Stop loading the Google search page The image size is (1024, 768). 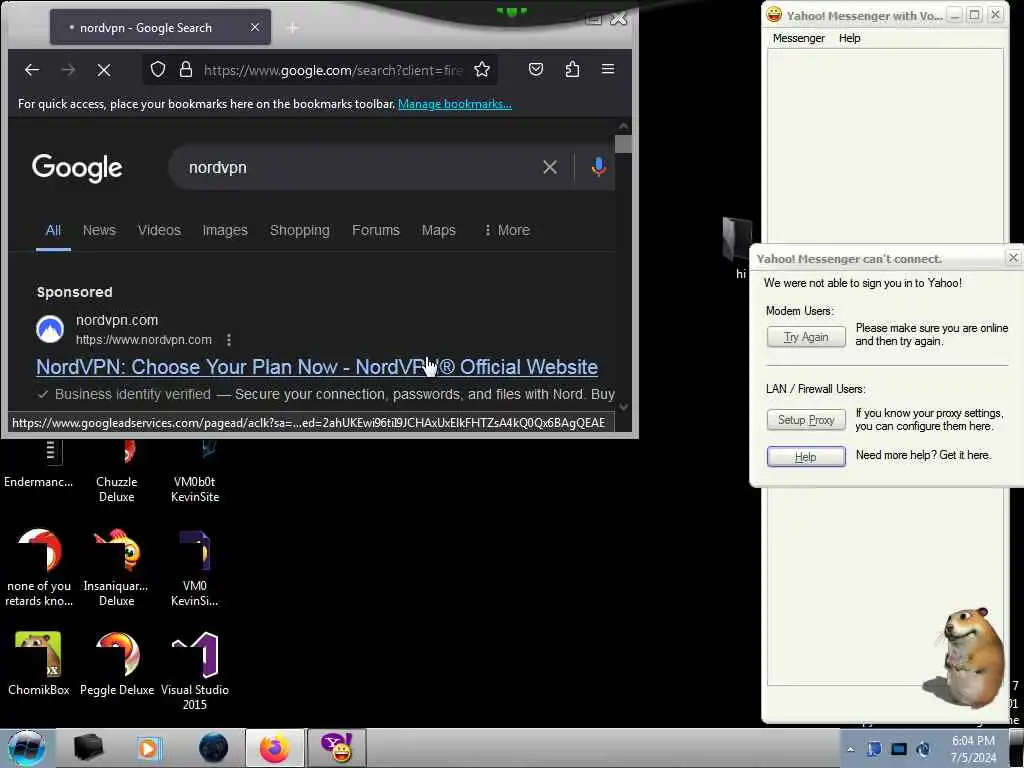[x=104, y=70]
